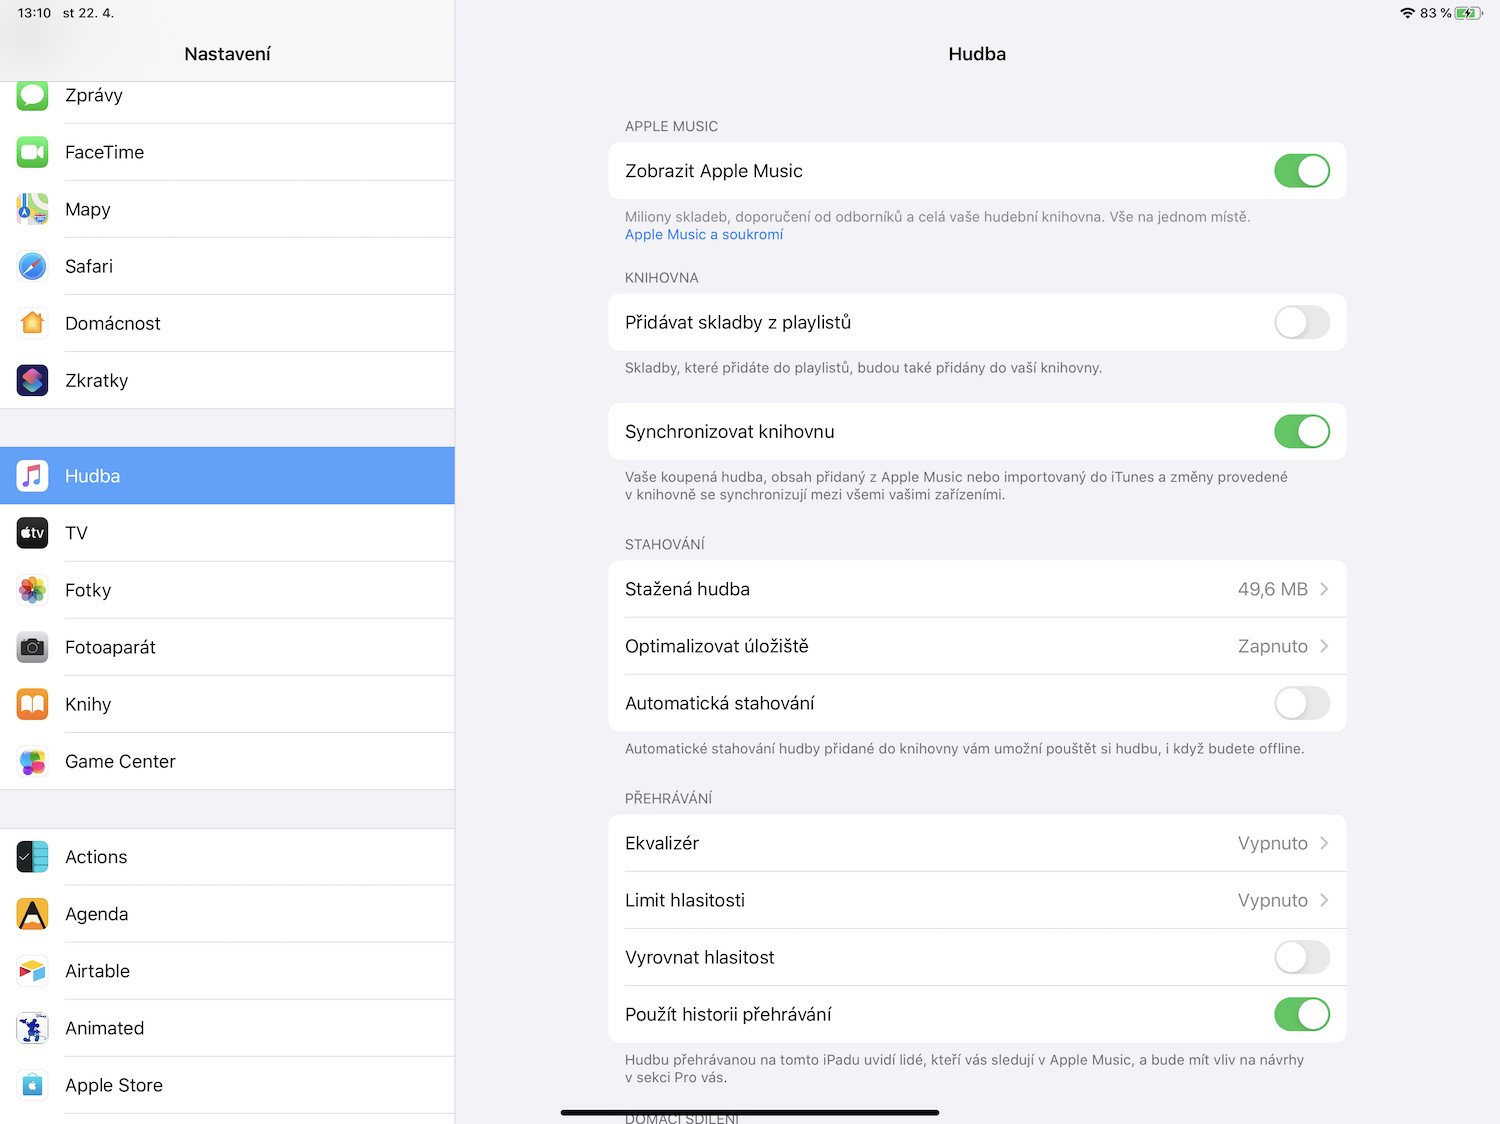Enable Přidávat skladby z playlistů switch
The height and width of the screenshot is (1124, 1500).
pos(1301,322)
